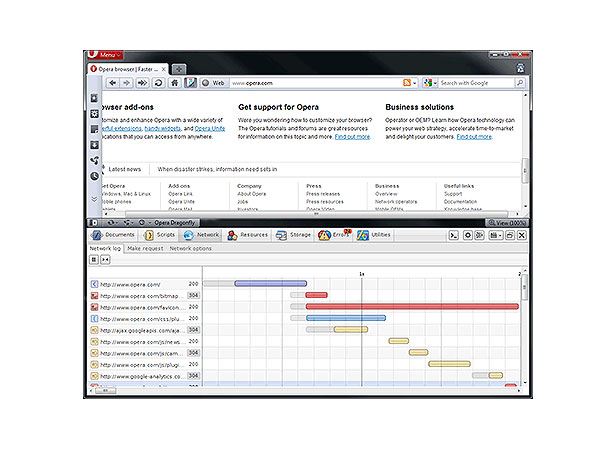
Task: Expand more sidebar panels double chevron
Action: [94, 199]
